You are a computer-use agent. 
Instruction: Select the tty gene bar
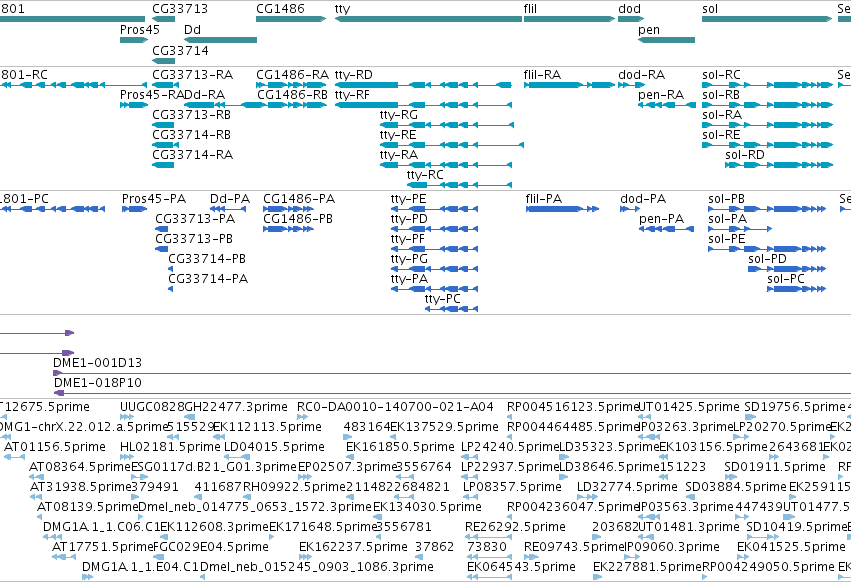(x=428, y=19)
